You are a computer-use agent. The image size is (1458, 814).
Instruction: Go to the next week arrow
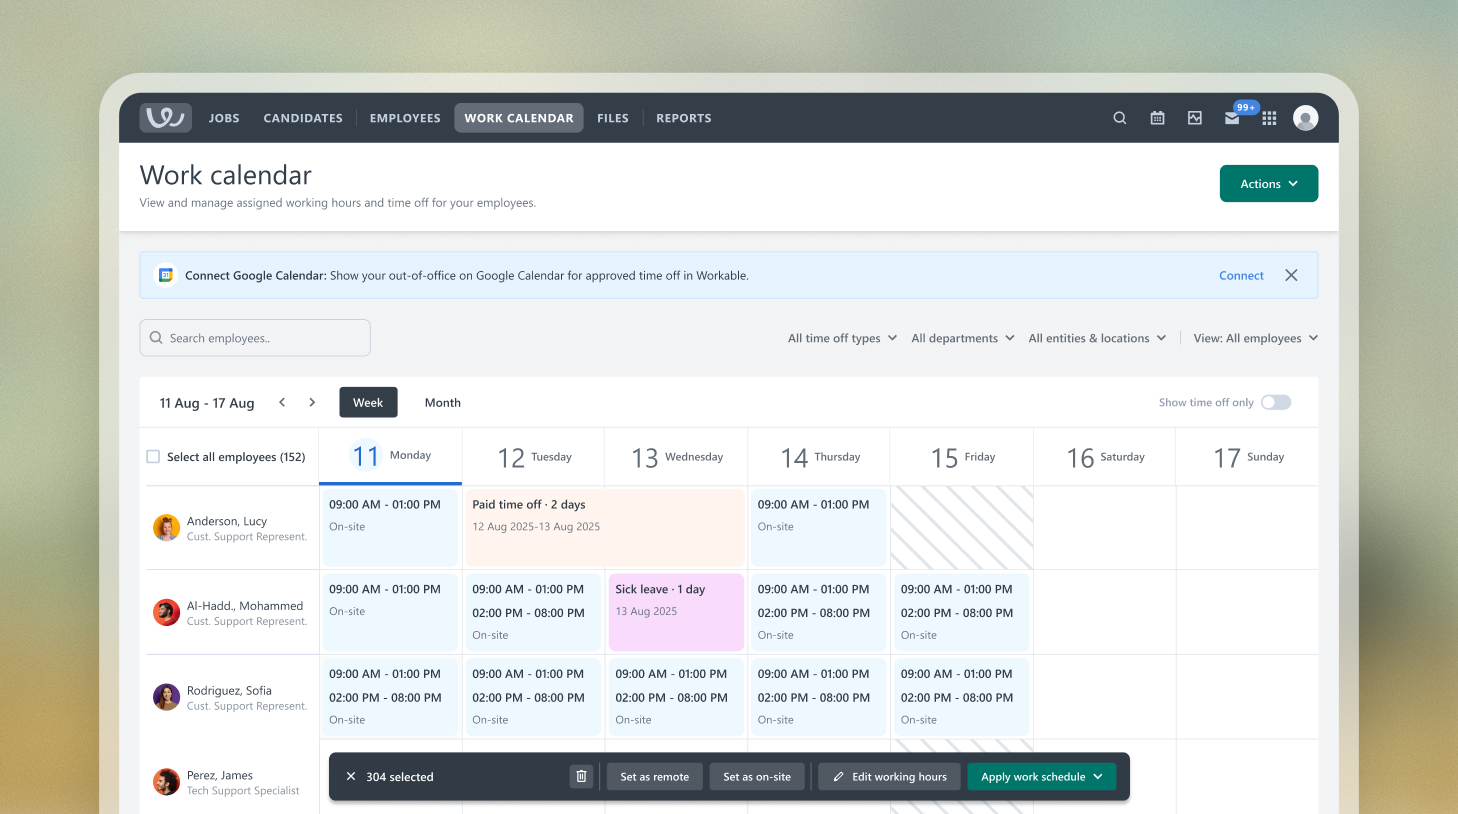tap(312, 402)
